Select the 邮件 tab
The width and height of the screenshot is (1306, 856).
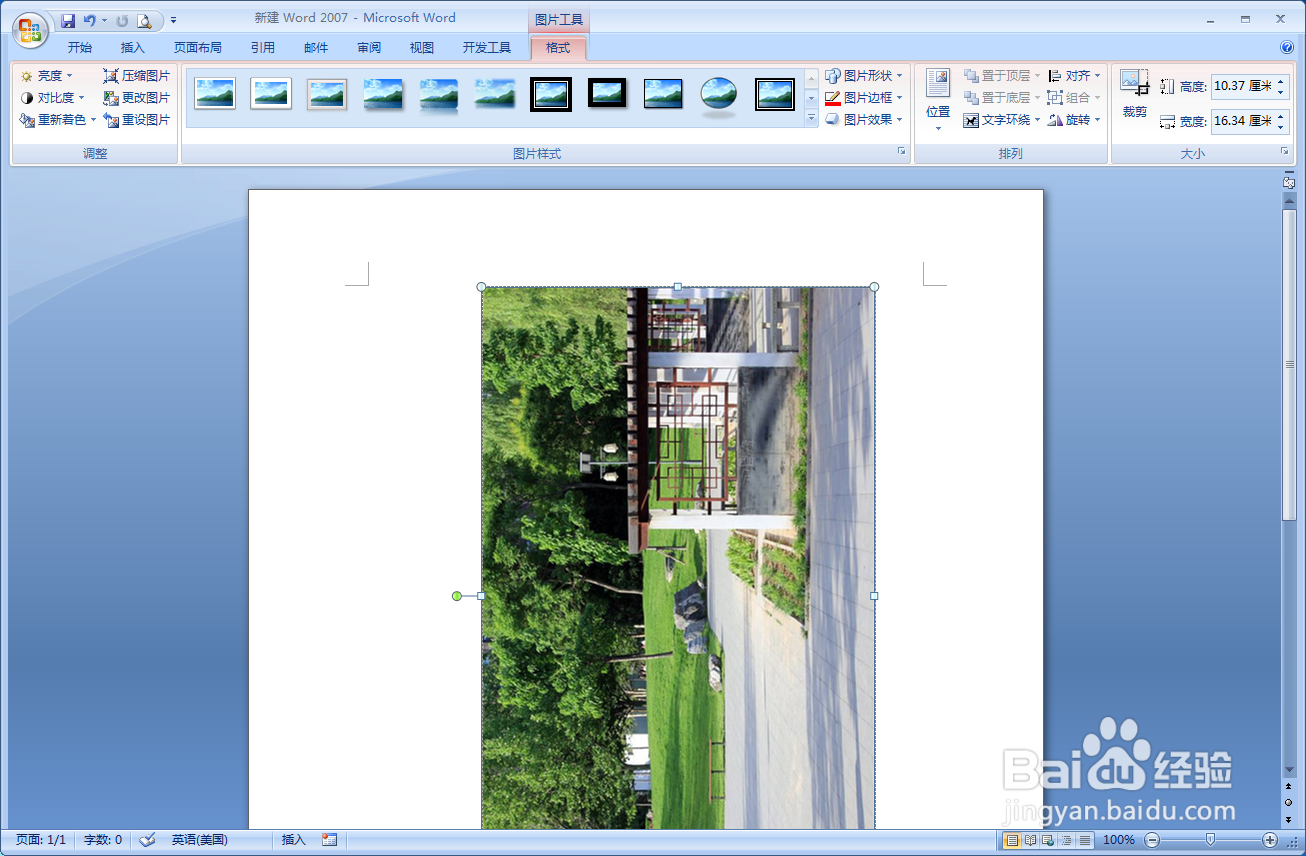pos(316,47)
